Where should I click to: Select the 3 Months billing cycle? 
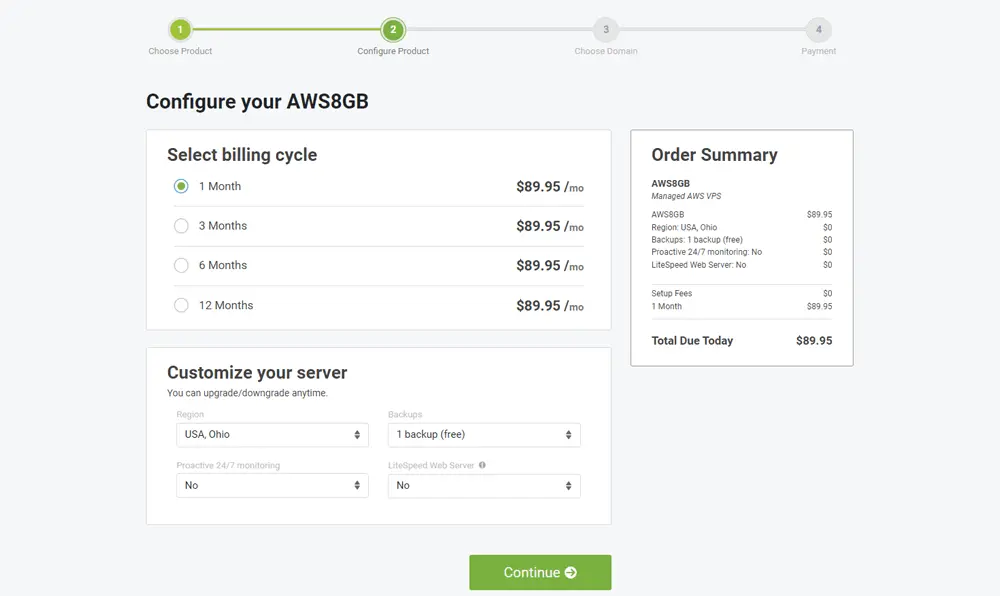pos(181,226)
